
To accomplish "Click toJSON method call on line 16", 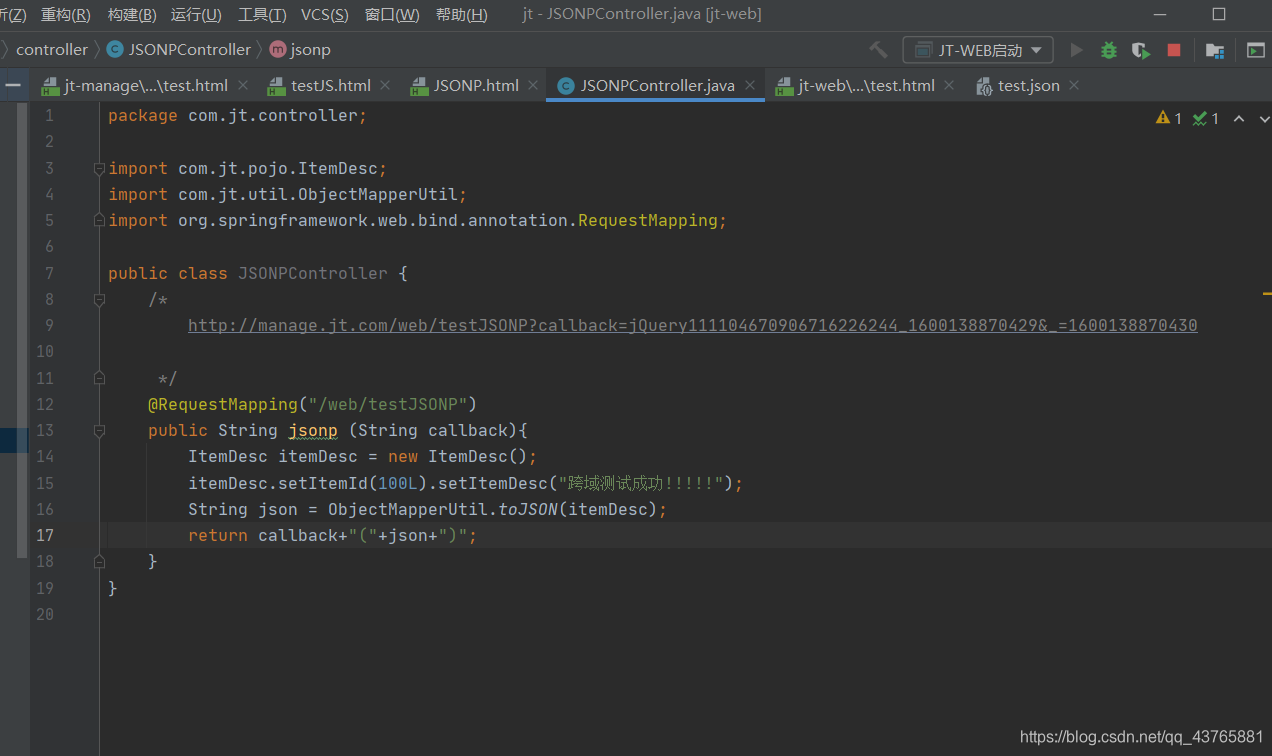I will coord(528,509).
